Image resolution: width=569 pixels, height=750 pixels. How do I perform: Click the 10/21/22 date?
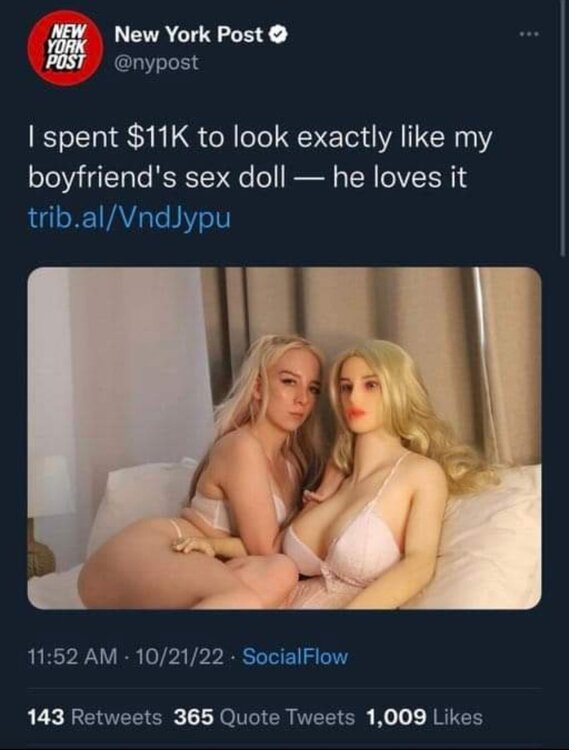tap(180, 656)
